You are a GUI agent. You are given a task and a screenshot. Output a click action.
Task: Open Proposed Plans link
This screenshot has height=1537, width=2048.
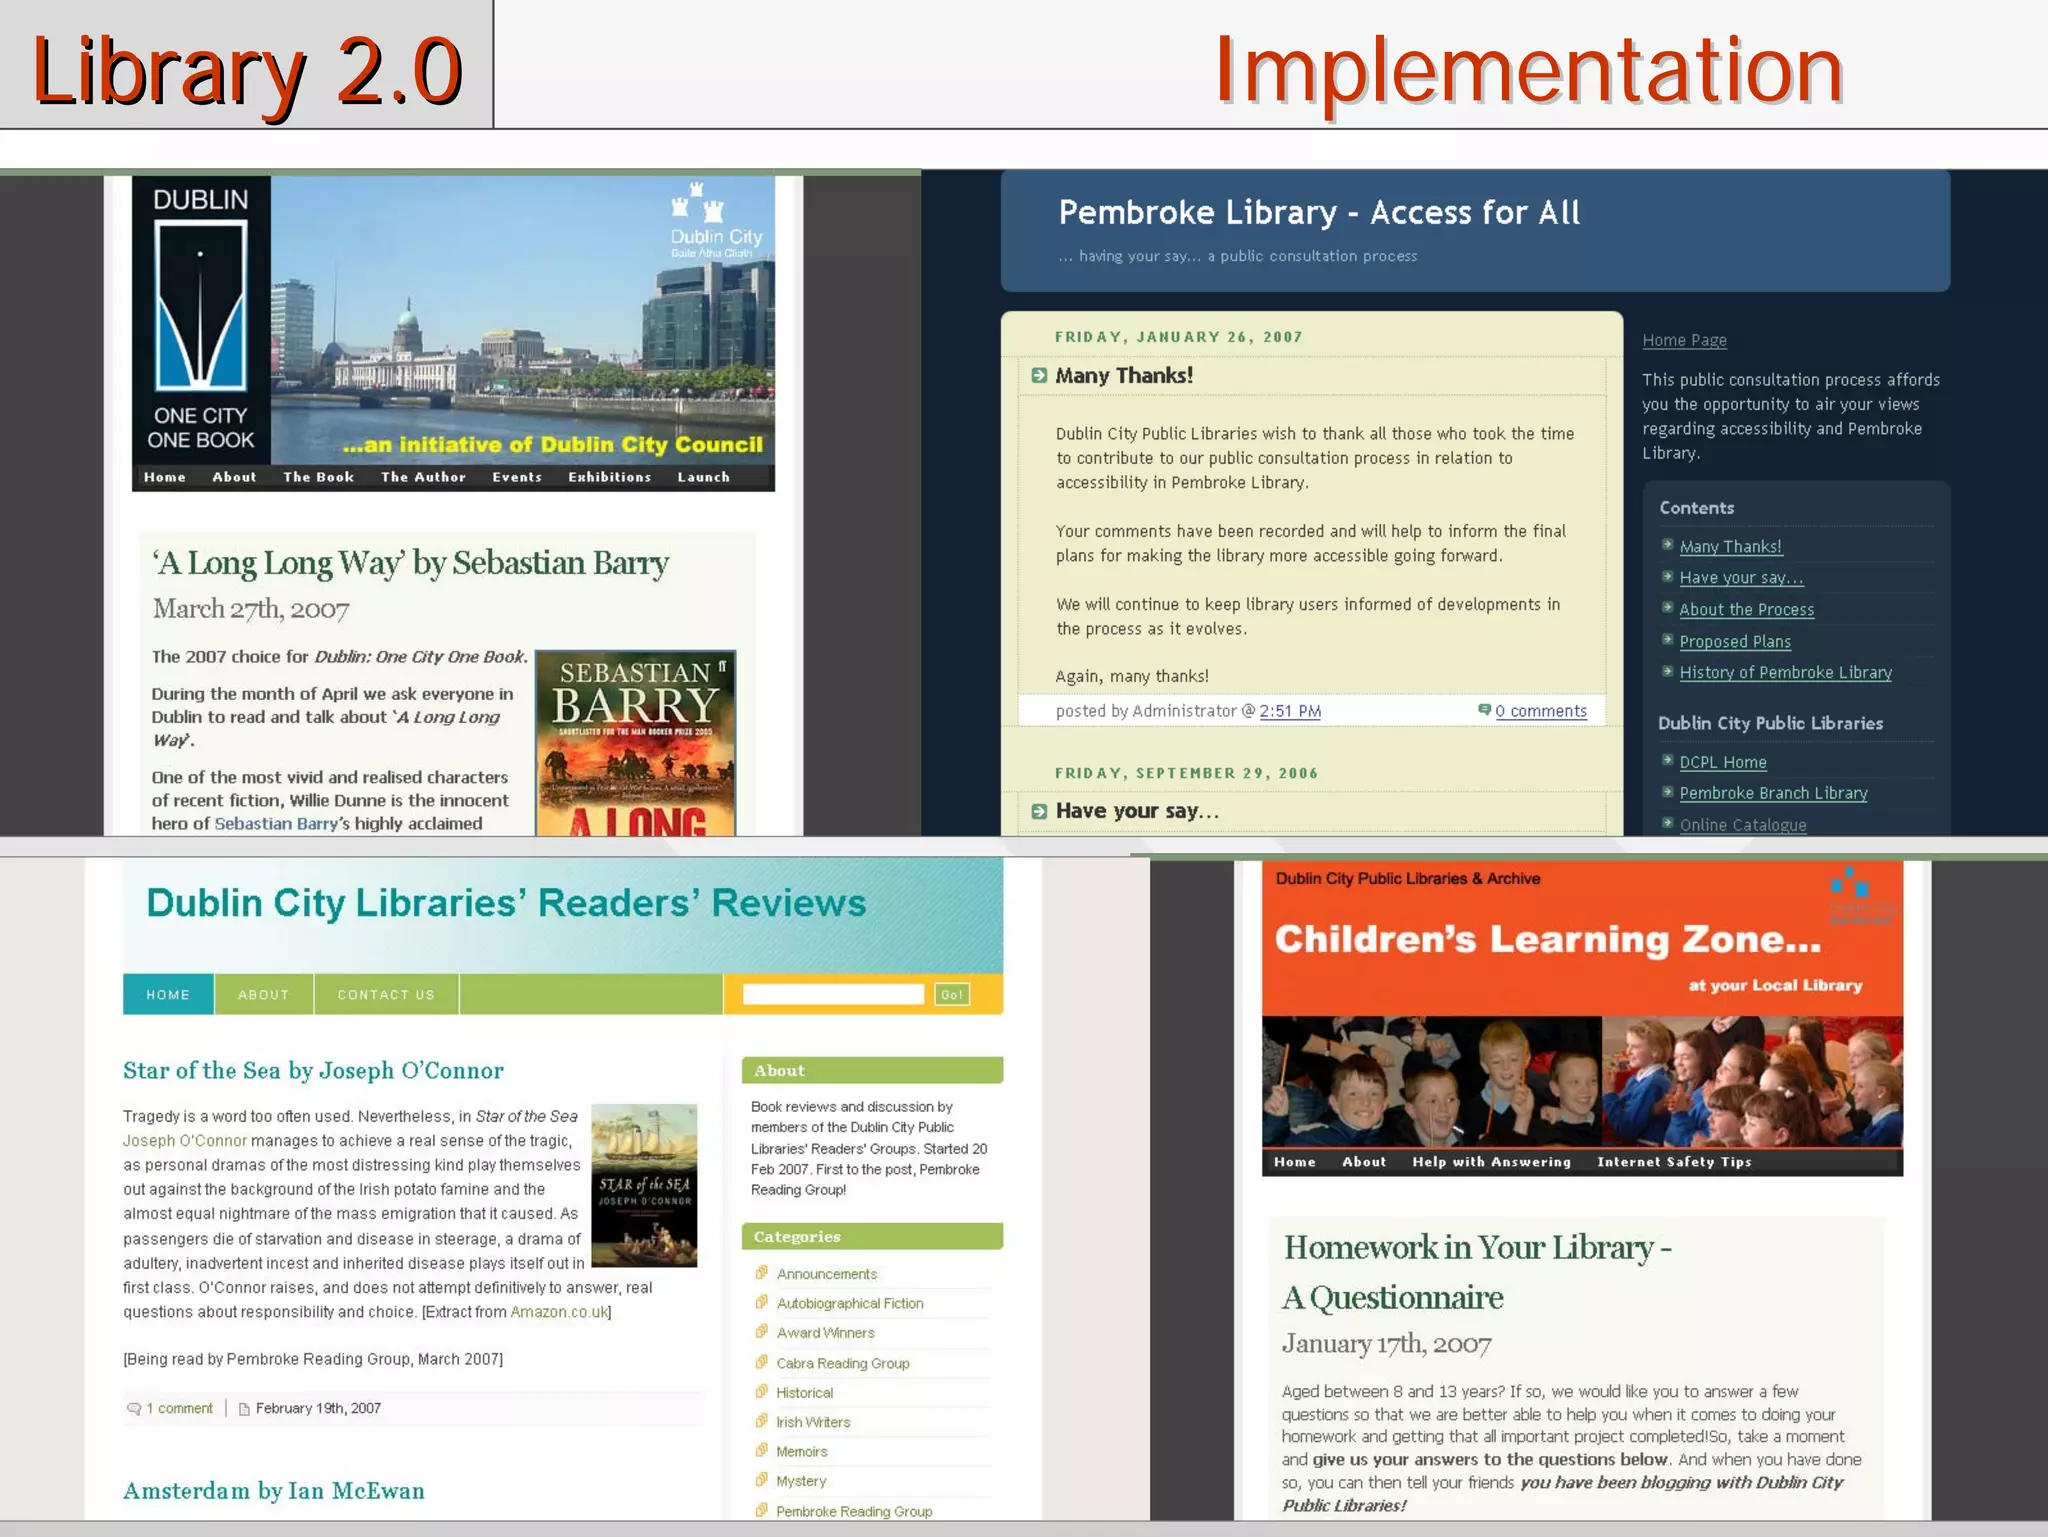tap(1735, 641)
